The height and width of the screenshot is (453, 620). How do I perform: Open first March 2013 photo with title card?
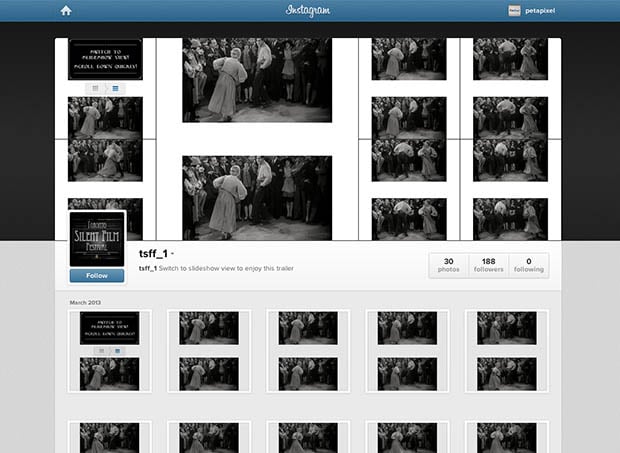pos(110,351)
